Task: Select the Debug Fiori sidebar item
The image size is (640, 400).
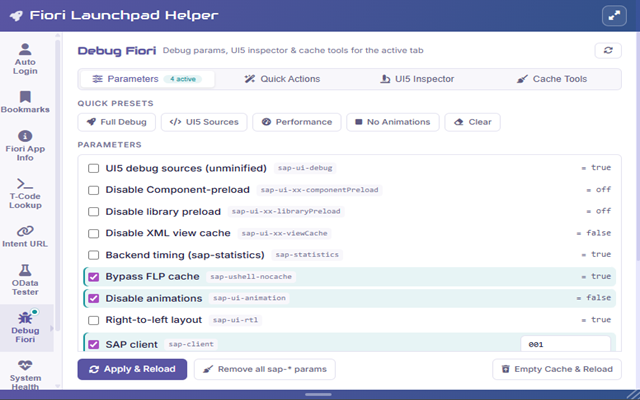Action: coord(25,328)
